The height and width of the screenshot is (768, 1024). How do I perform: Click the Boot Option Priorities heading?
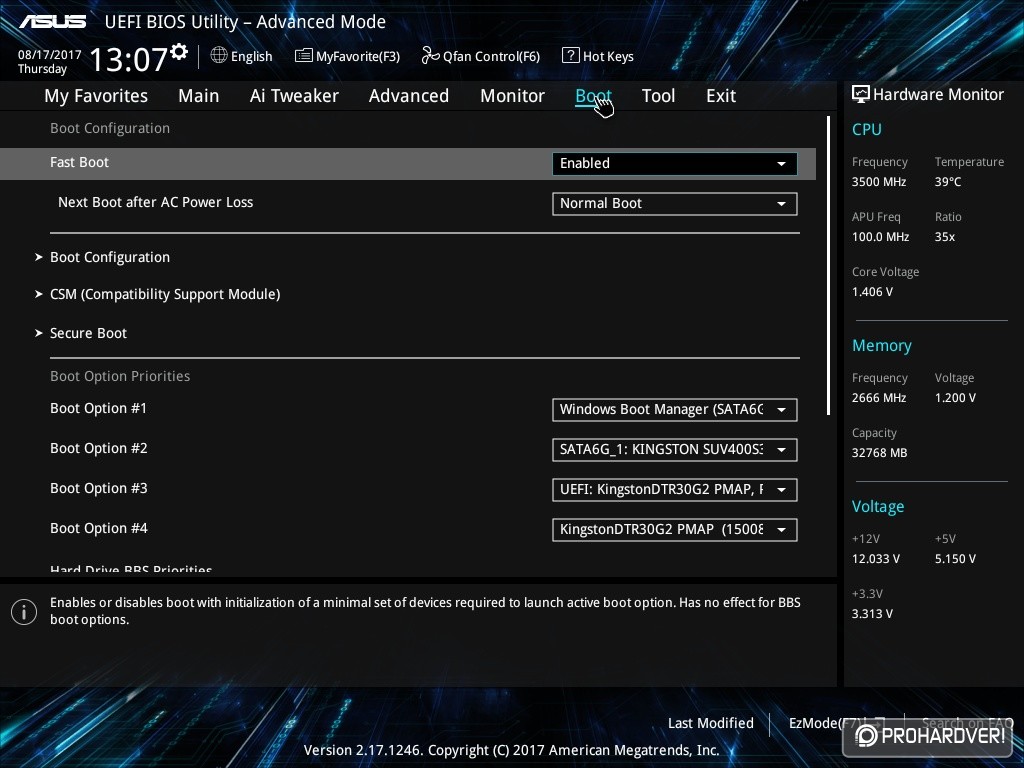(x=120, y=376)
